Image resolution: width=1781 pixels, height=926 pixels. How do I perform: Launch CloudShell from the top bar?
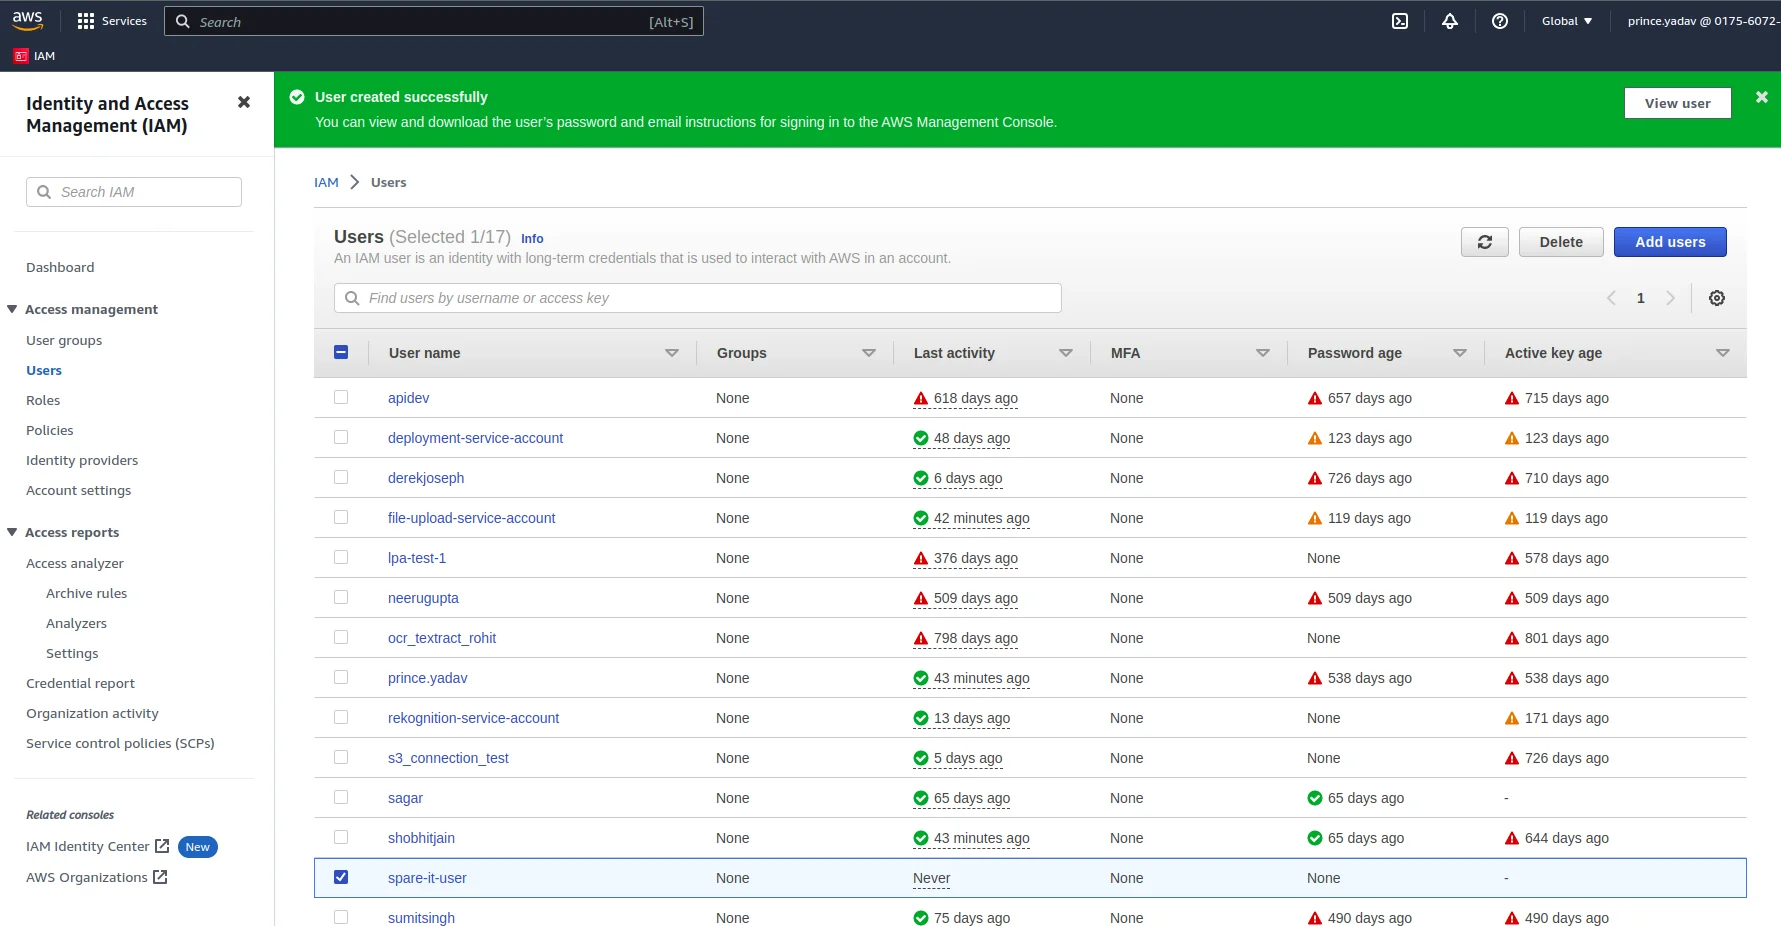[1400, 21]
